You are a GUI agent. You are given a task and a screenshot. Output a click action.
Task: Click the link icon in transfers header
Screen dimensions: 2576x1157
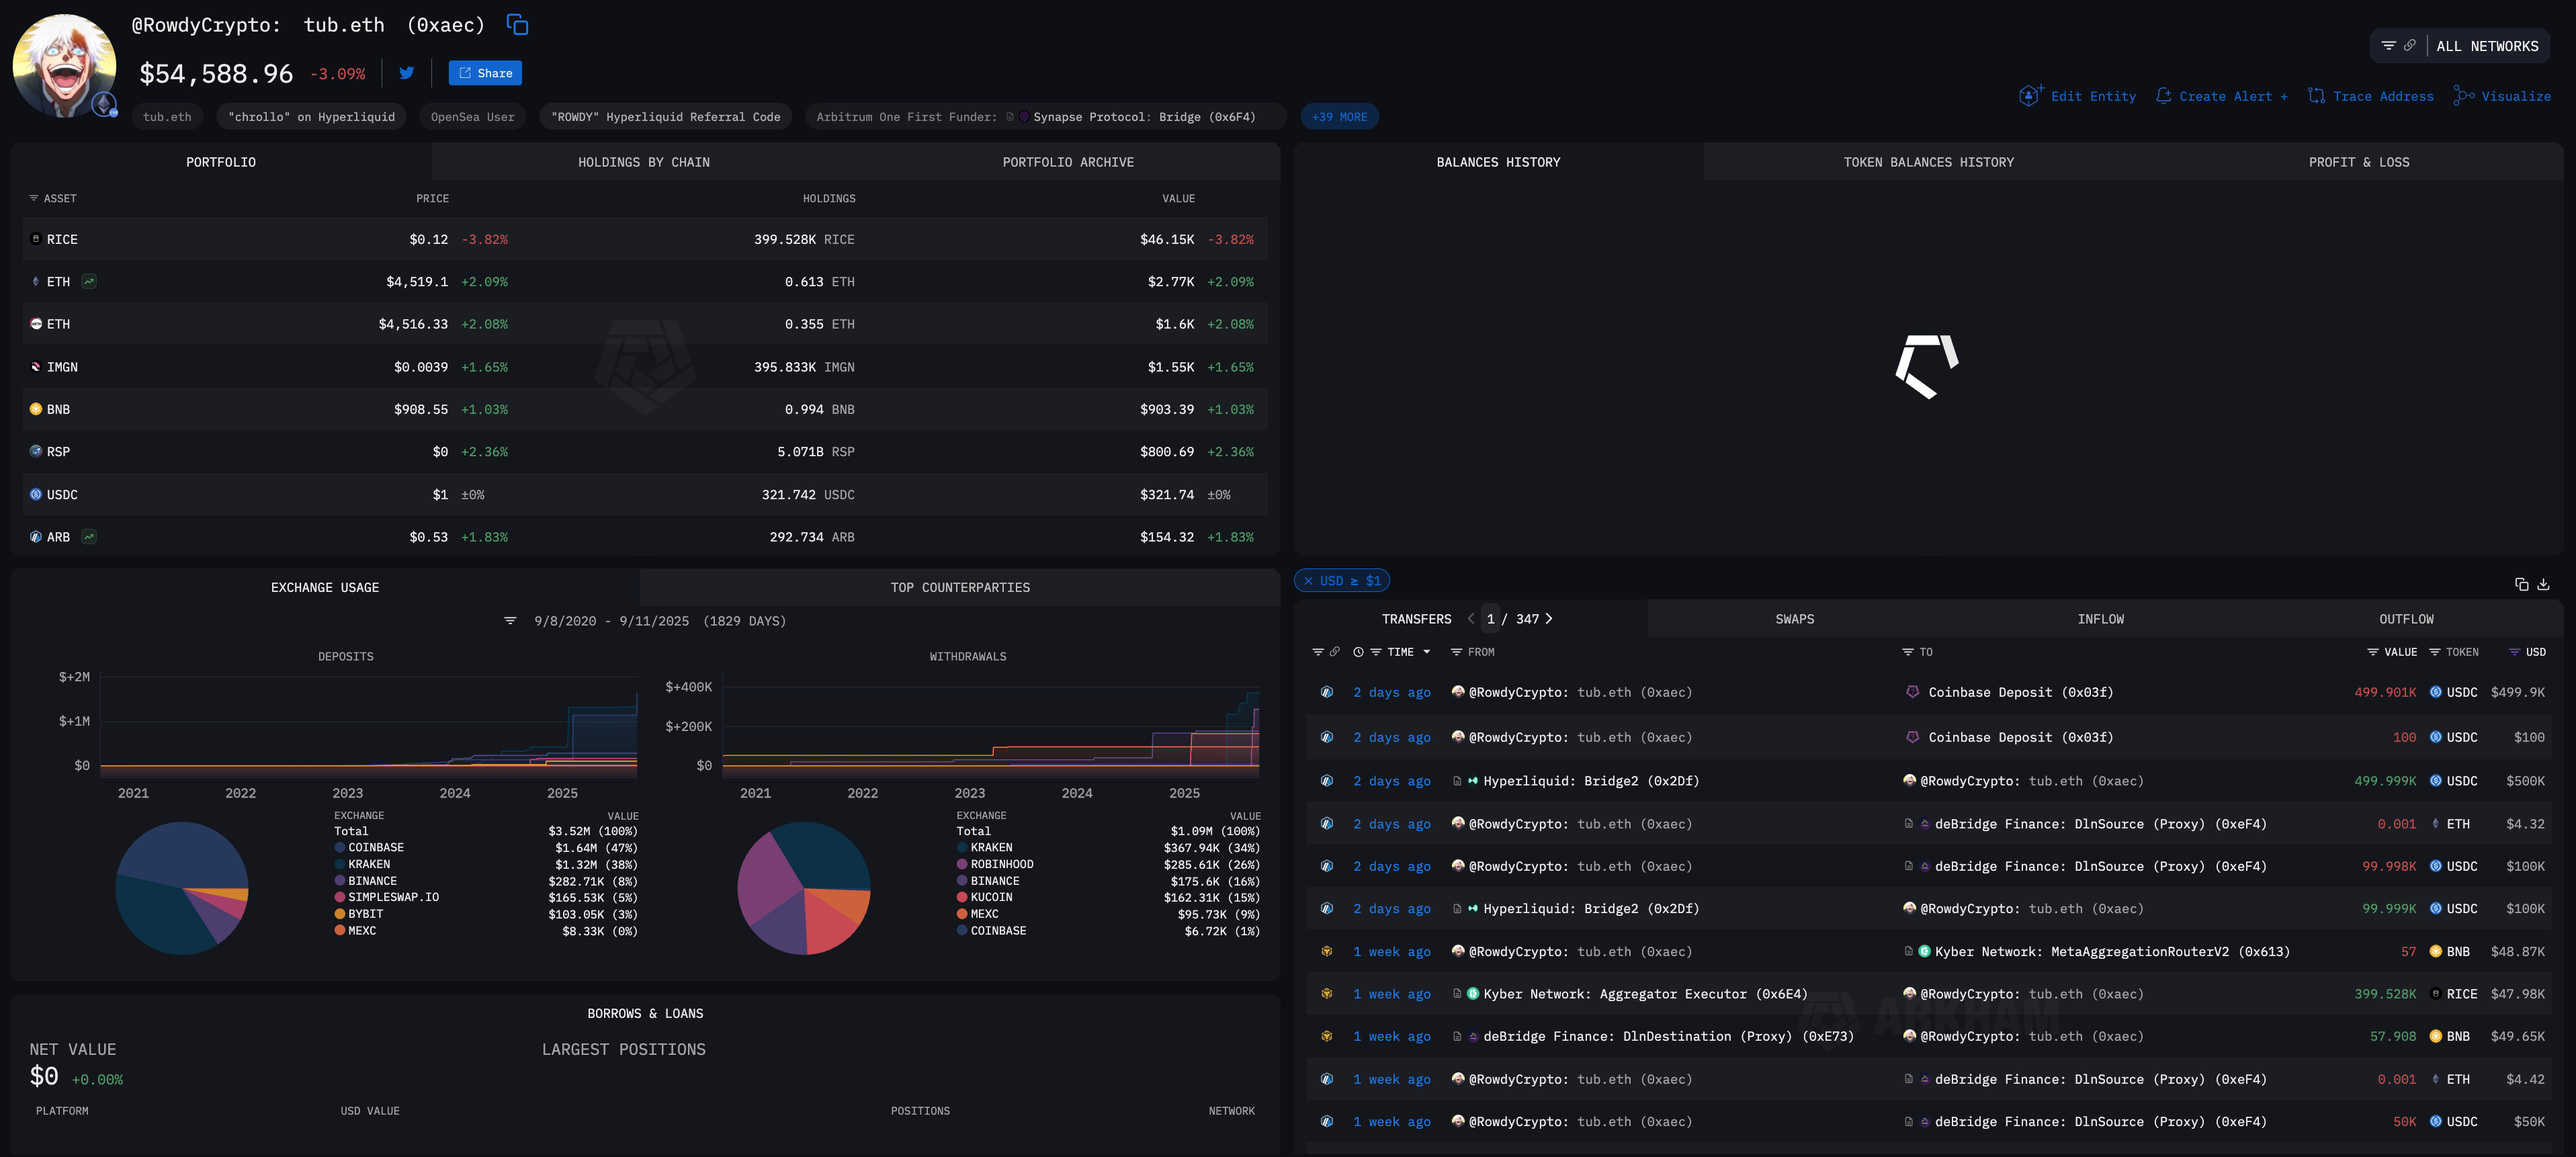tap(1334, 652)
